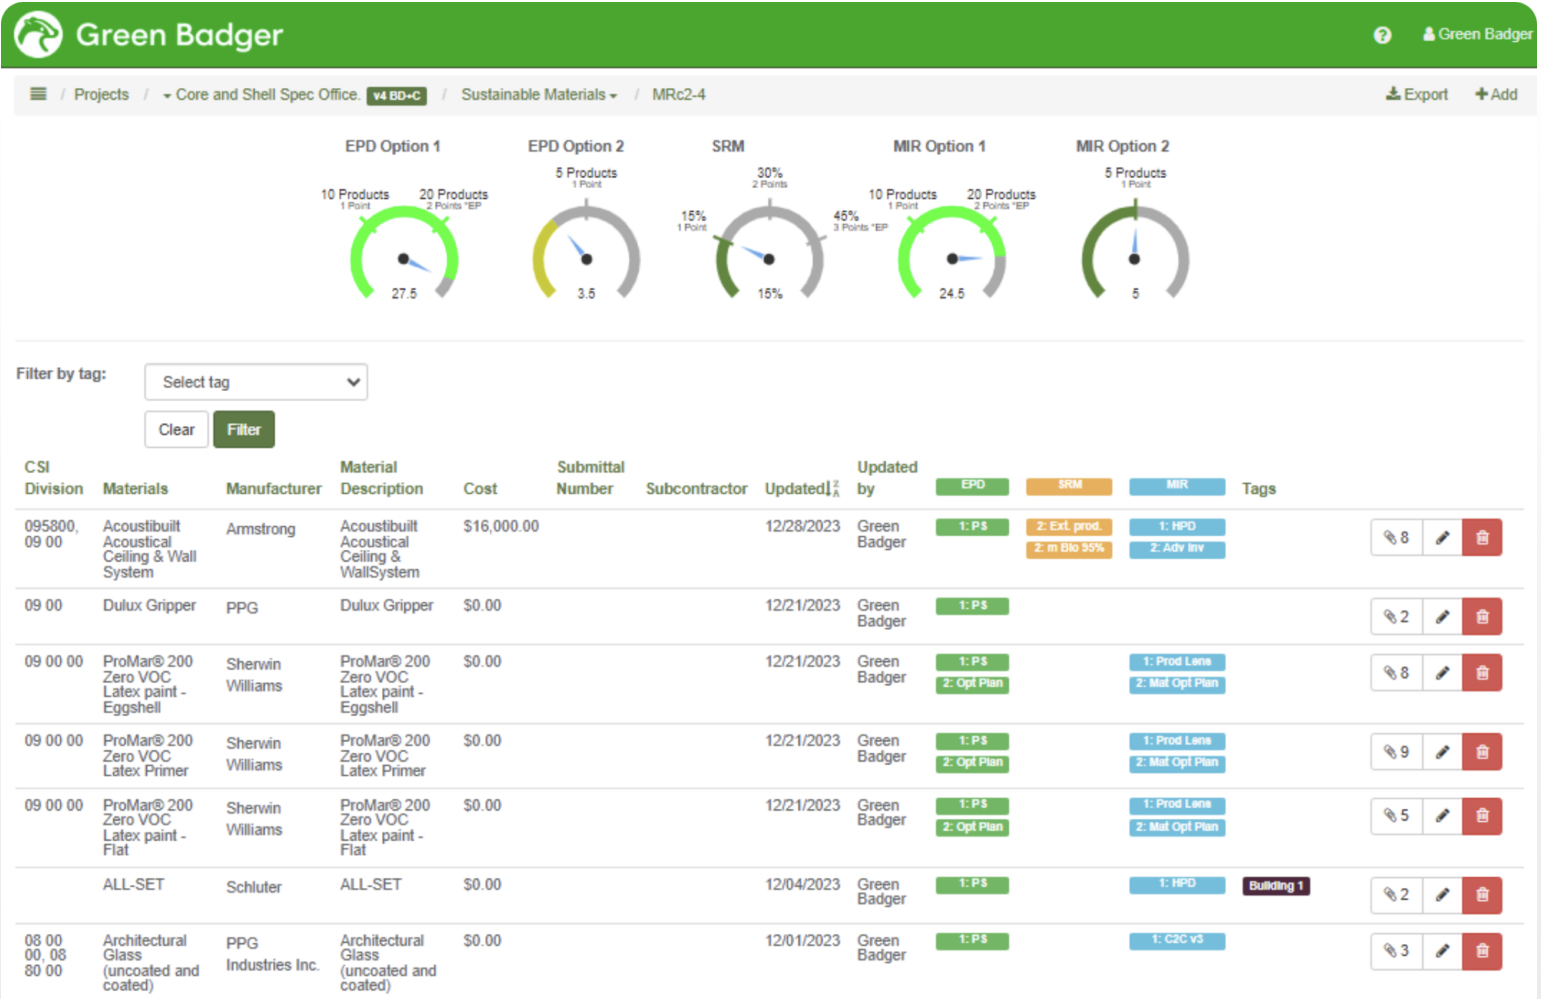The height and width of the screenshot is (999, 1541).
Task: Apply the tag Filter
Action: 244,429
